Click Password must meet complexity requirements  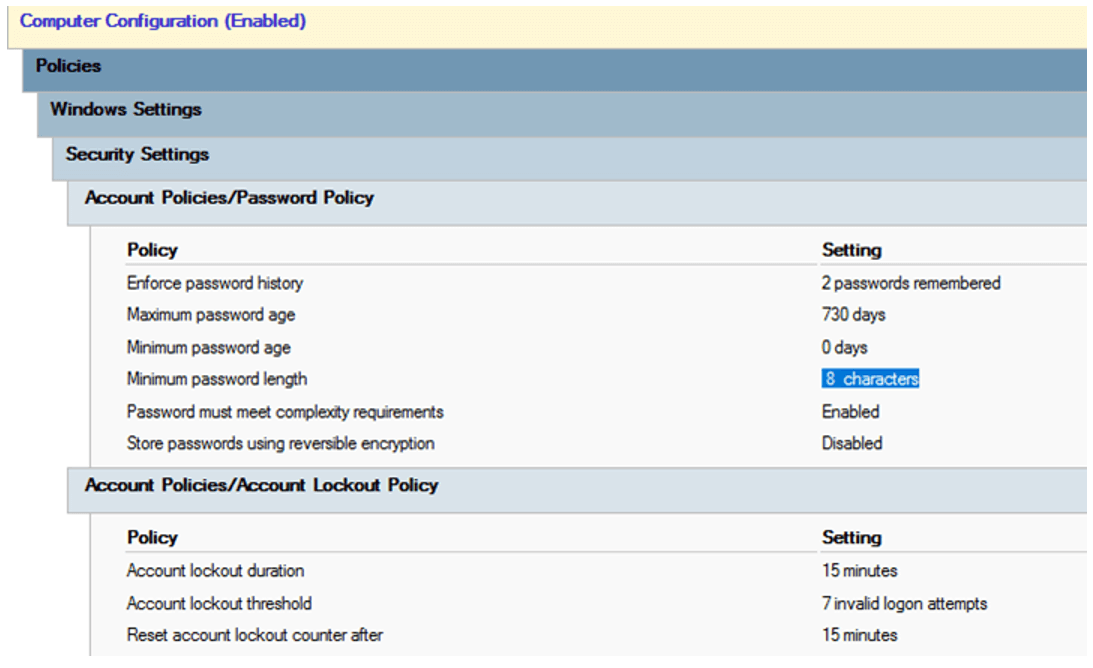tap(284, 411)
